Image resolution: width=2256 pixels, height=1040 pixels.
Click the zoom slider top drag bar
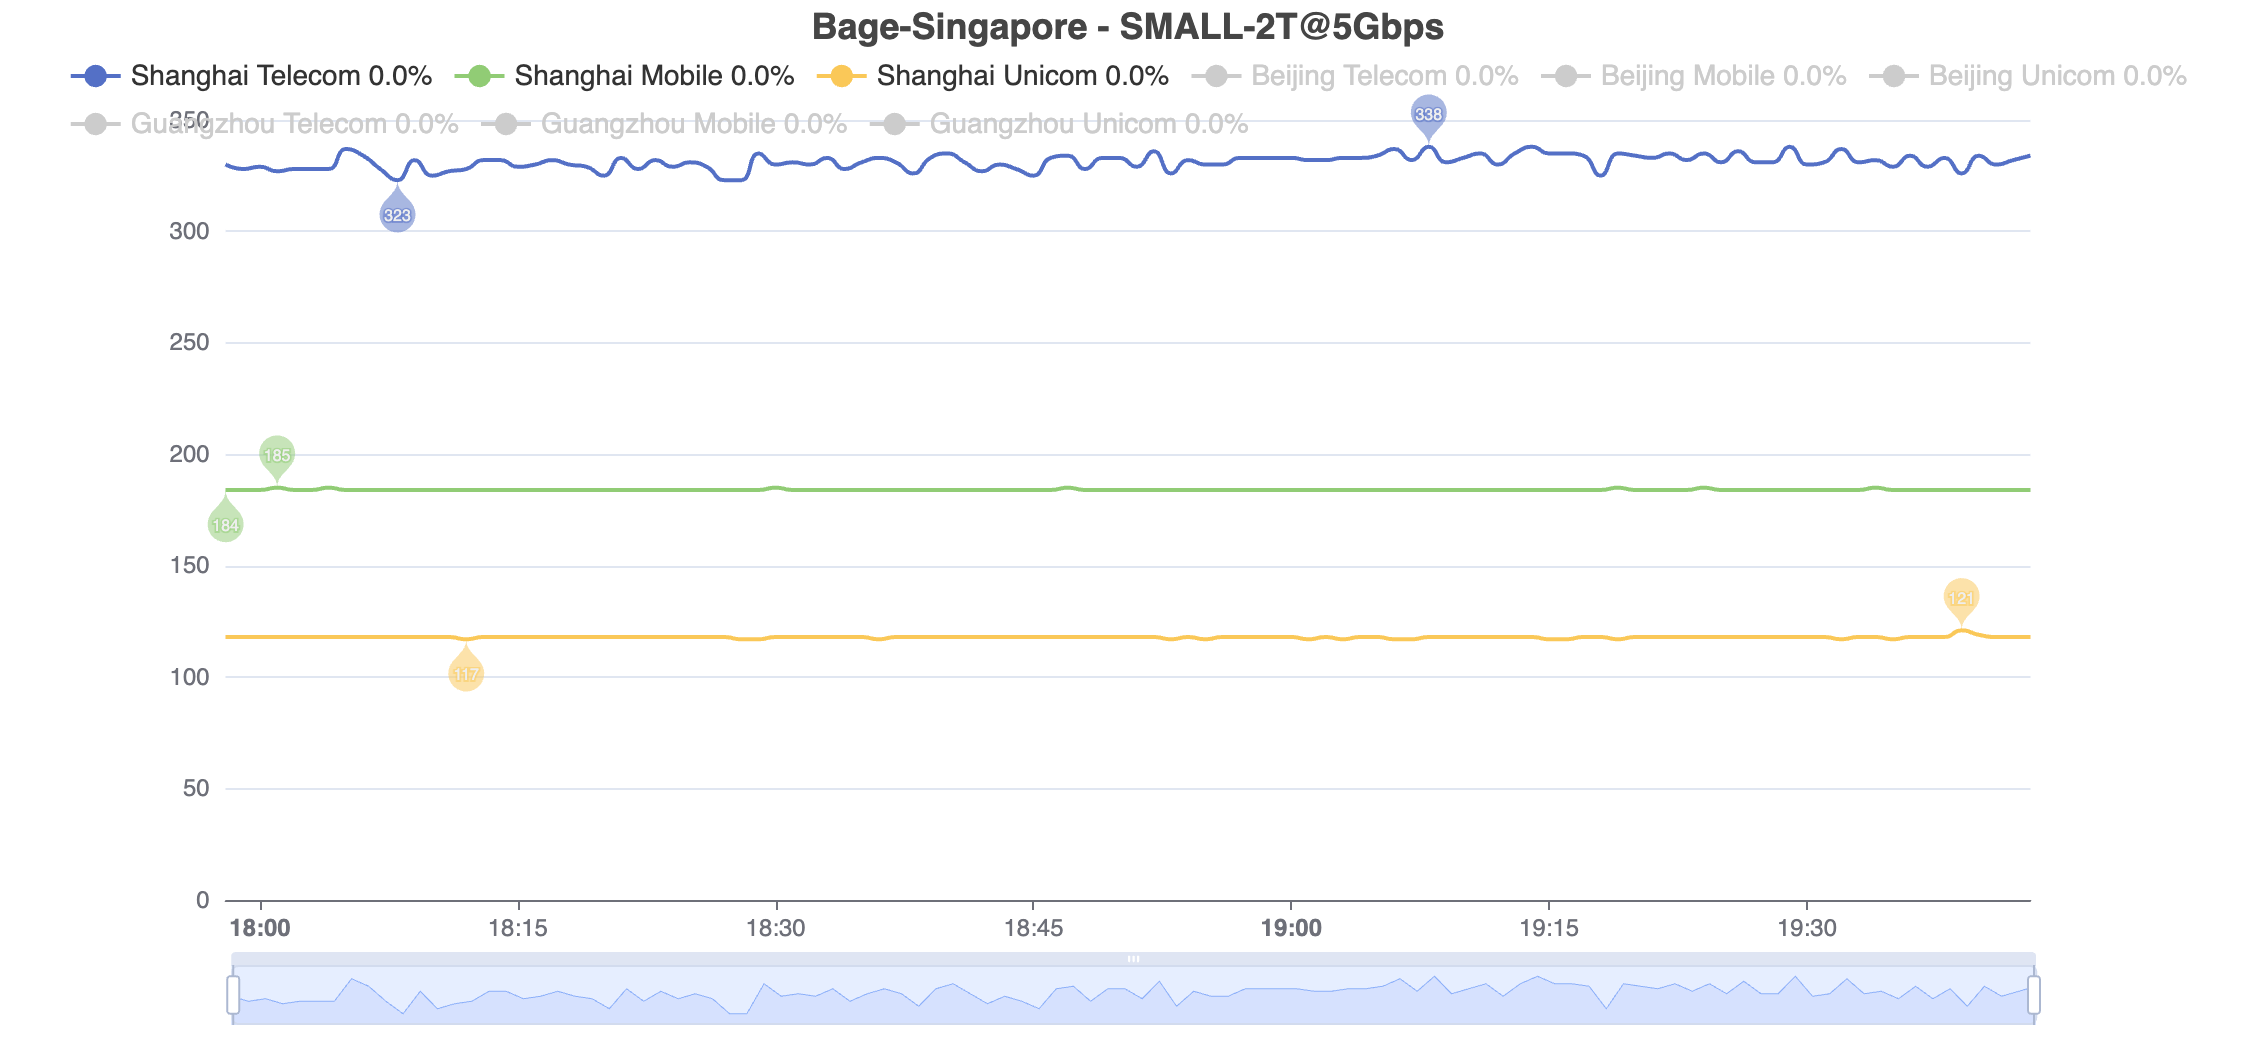[1133, 959]
